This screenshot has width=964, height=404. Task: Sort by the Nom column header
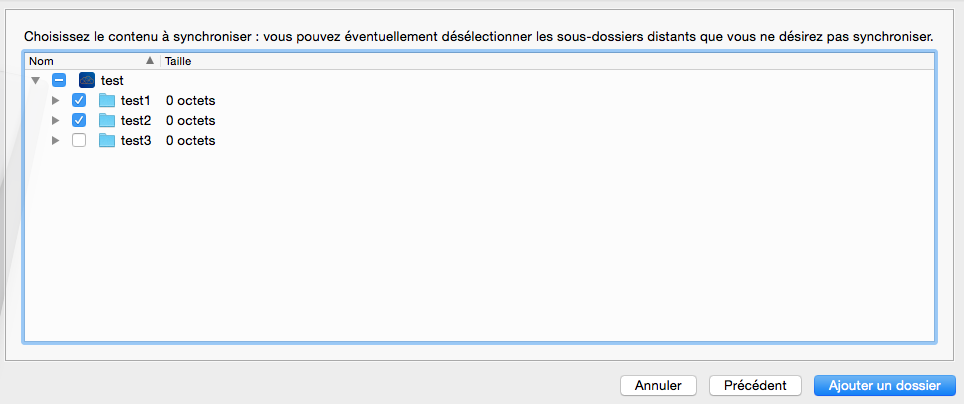pyautogui.click(x=80, y=61)
